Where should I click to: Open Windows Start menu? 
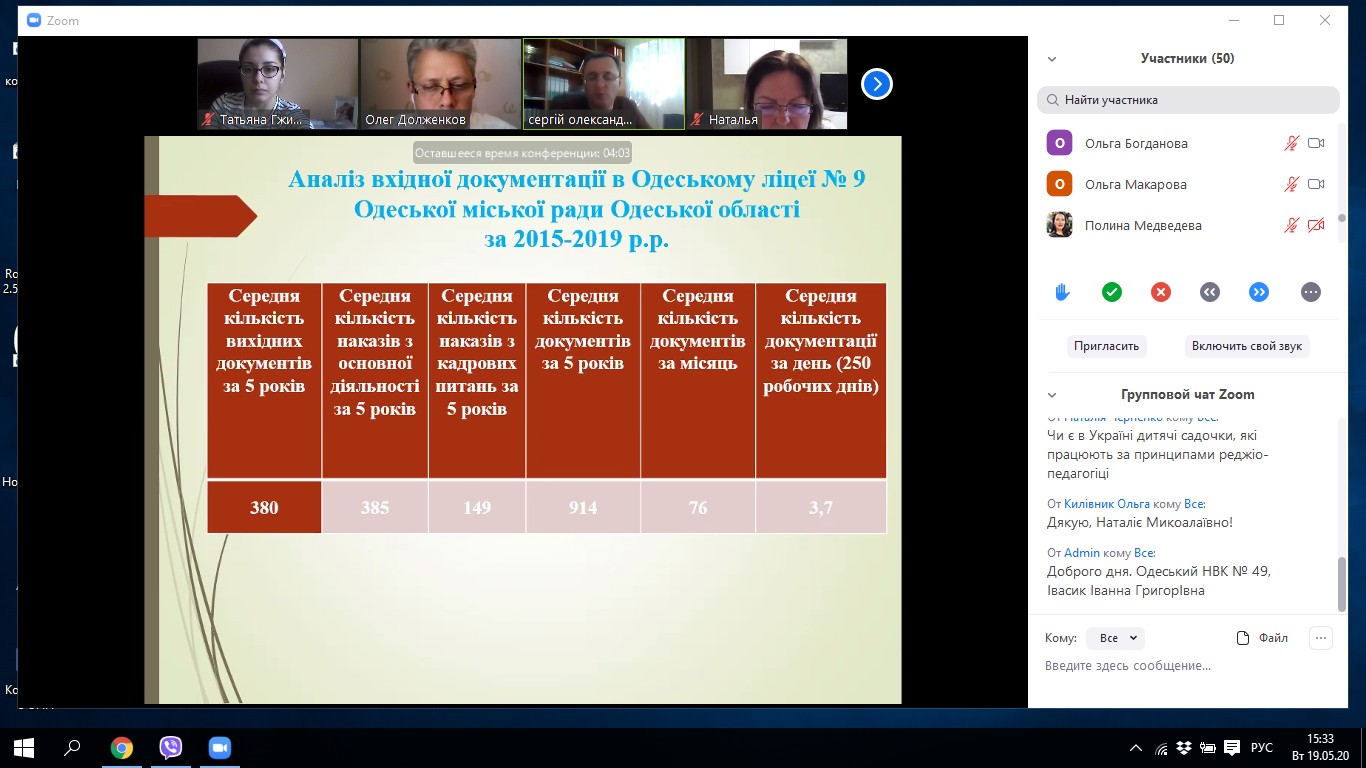pos(24,748)
